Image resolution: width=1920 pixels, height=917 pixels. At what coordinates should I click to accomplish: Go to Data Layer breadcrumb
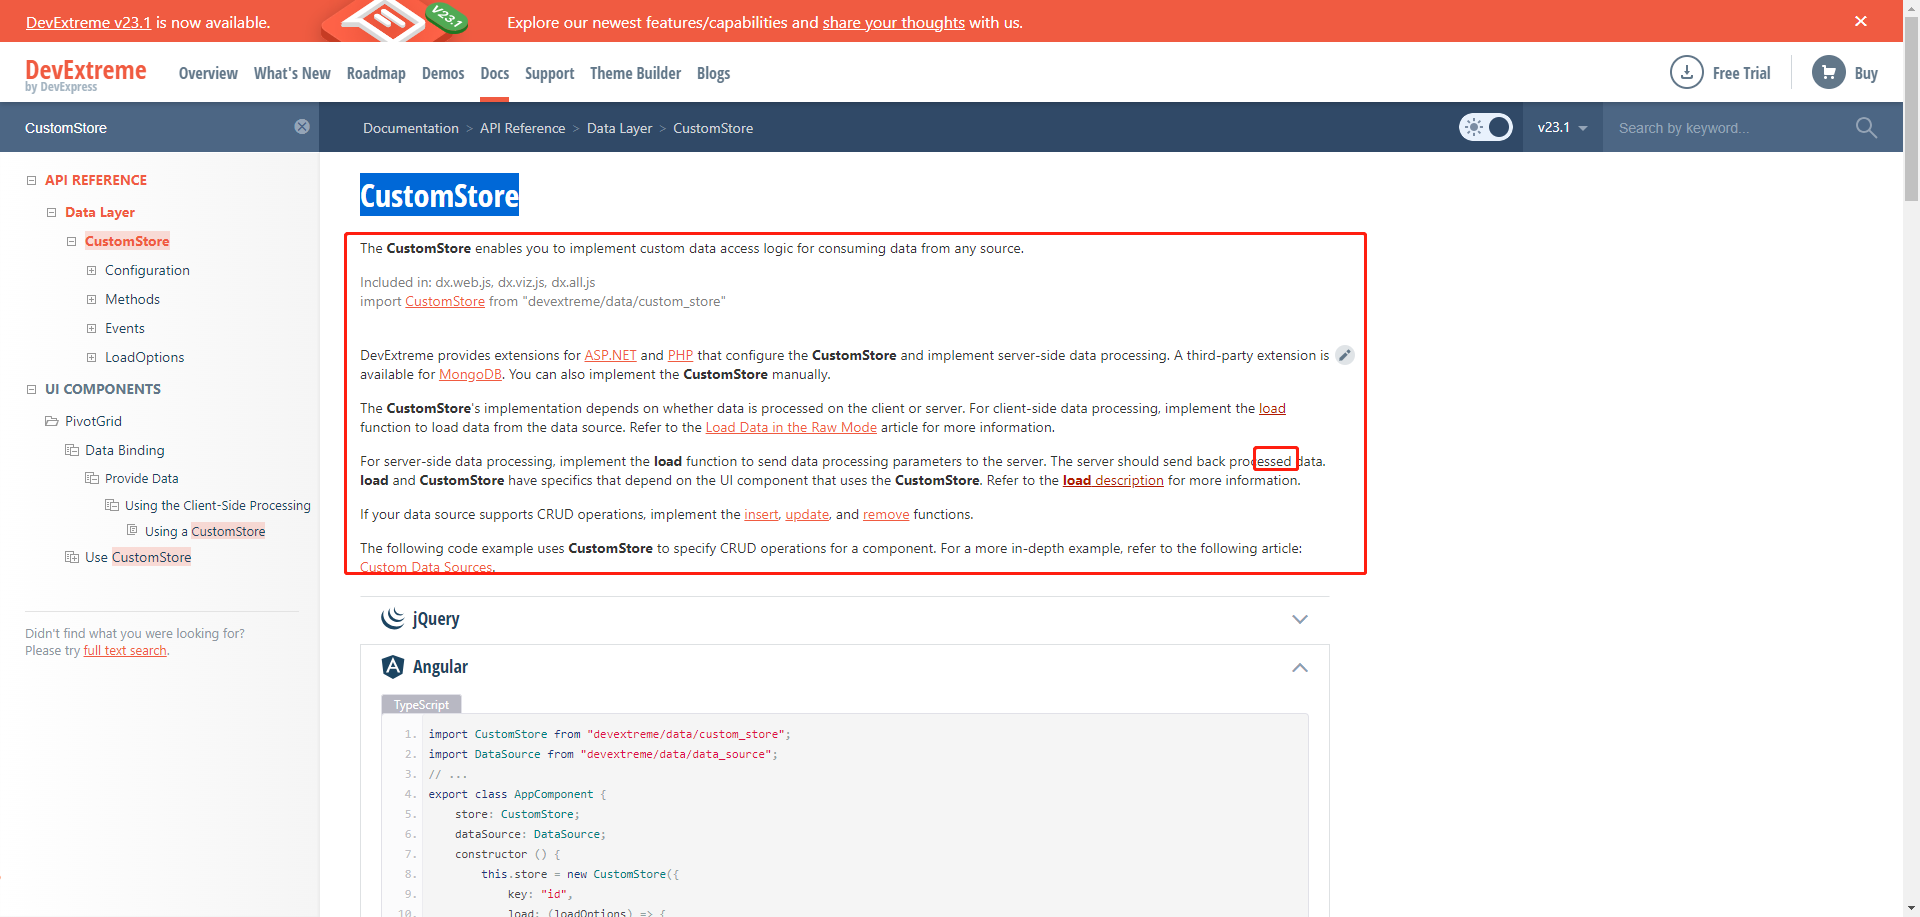(x=619, y=128)
